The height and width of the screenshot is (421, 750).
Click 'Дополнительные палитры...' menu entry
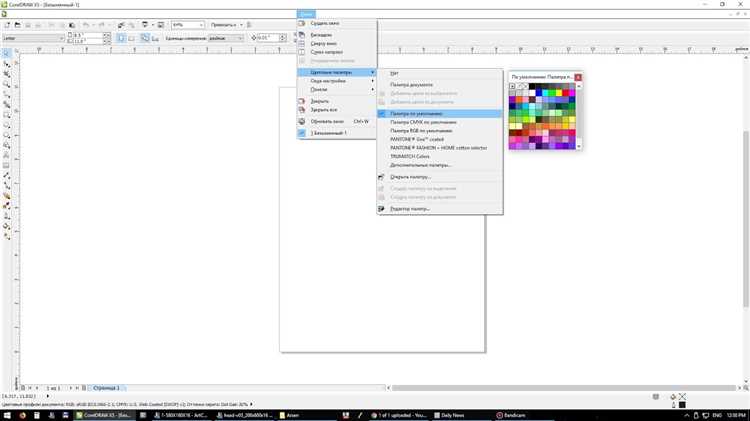tap(420, 165)
